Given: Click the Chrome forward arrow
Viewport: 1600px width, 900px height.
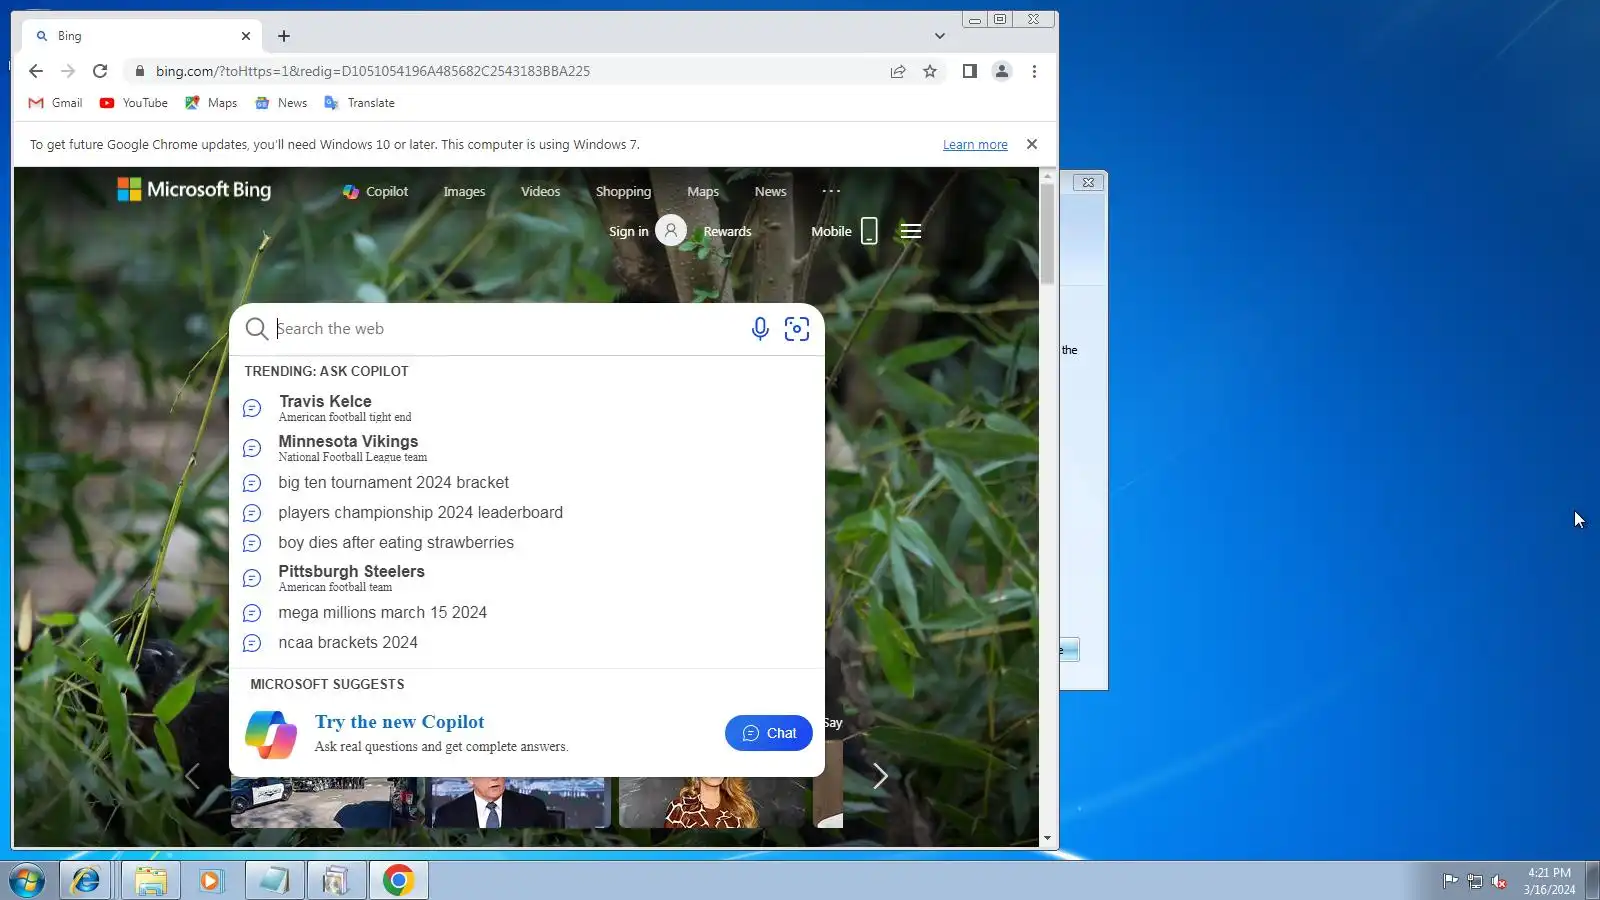Looking at the screenshot, I should pyautogui.click(x=68, y=71).
